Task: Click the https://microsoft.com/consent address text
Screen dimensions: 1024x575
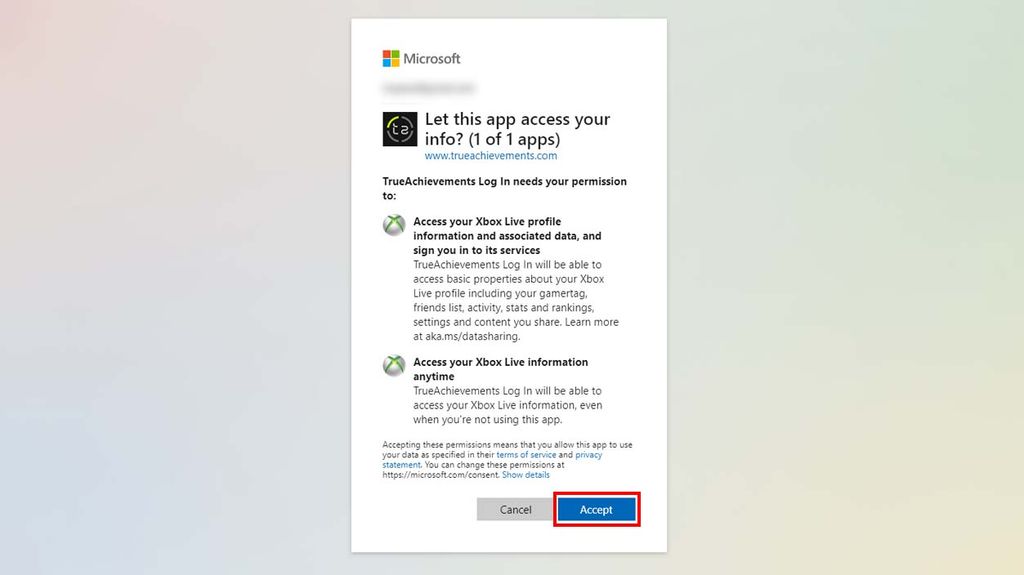Action: point(441,475)
